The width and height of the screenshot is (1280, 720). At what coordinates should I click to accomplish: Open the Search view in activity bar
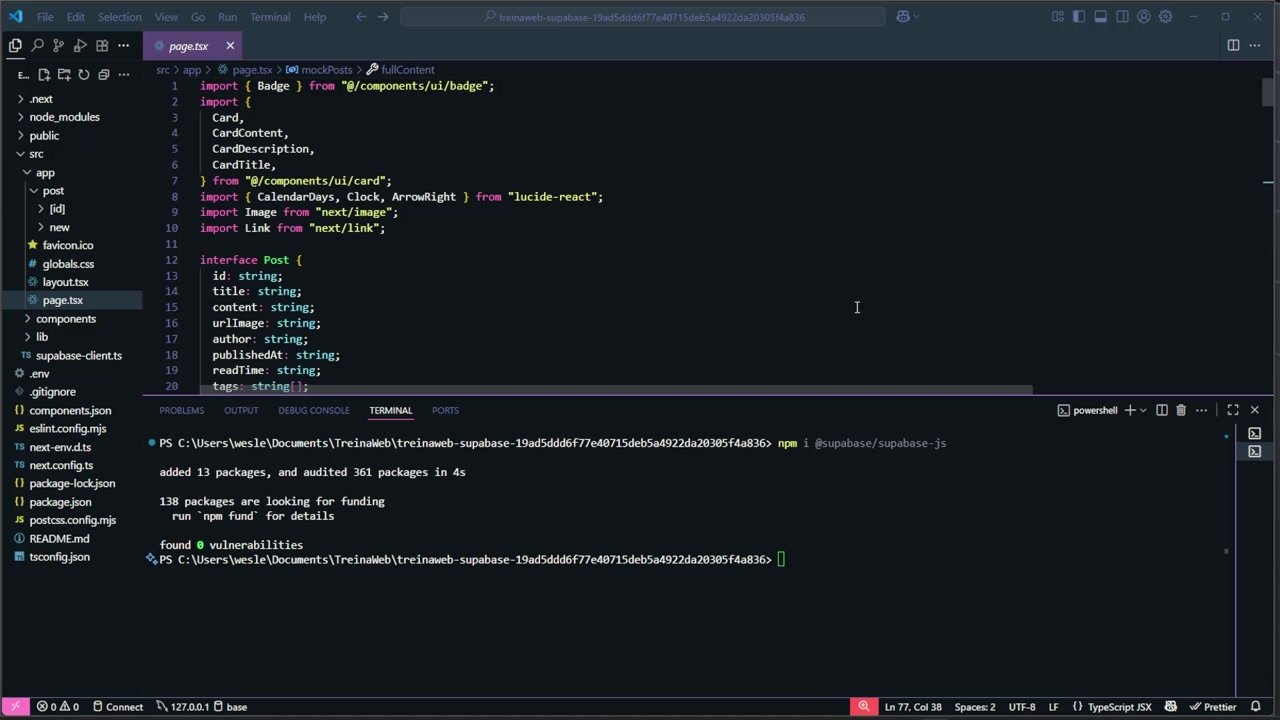[37, 46]
